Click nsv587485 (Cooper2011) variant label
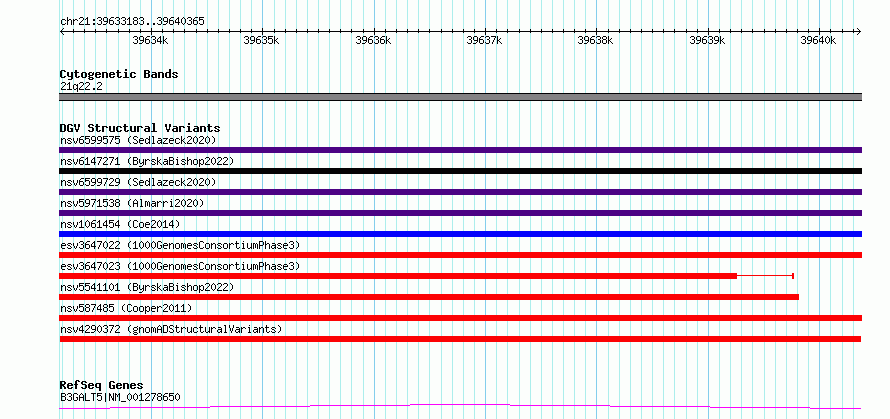This screenshot has width=890, height=419. point(126,308)
